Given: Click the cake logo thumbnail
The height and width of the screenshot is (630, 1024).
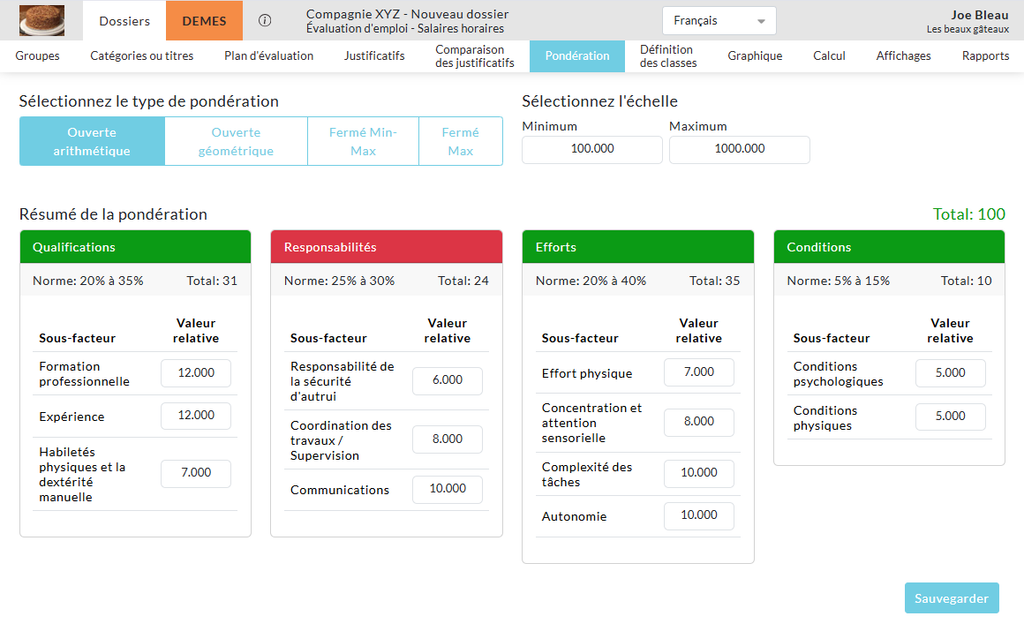Looking at the screenshot, I should [x=42, y=20].
